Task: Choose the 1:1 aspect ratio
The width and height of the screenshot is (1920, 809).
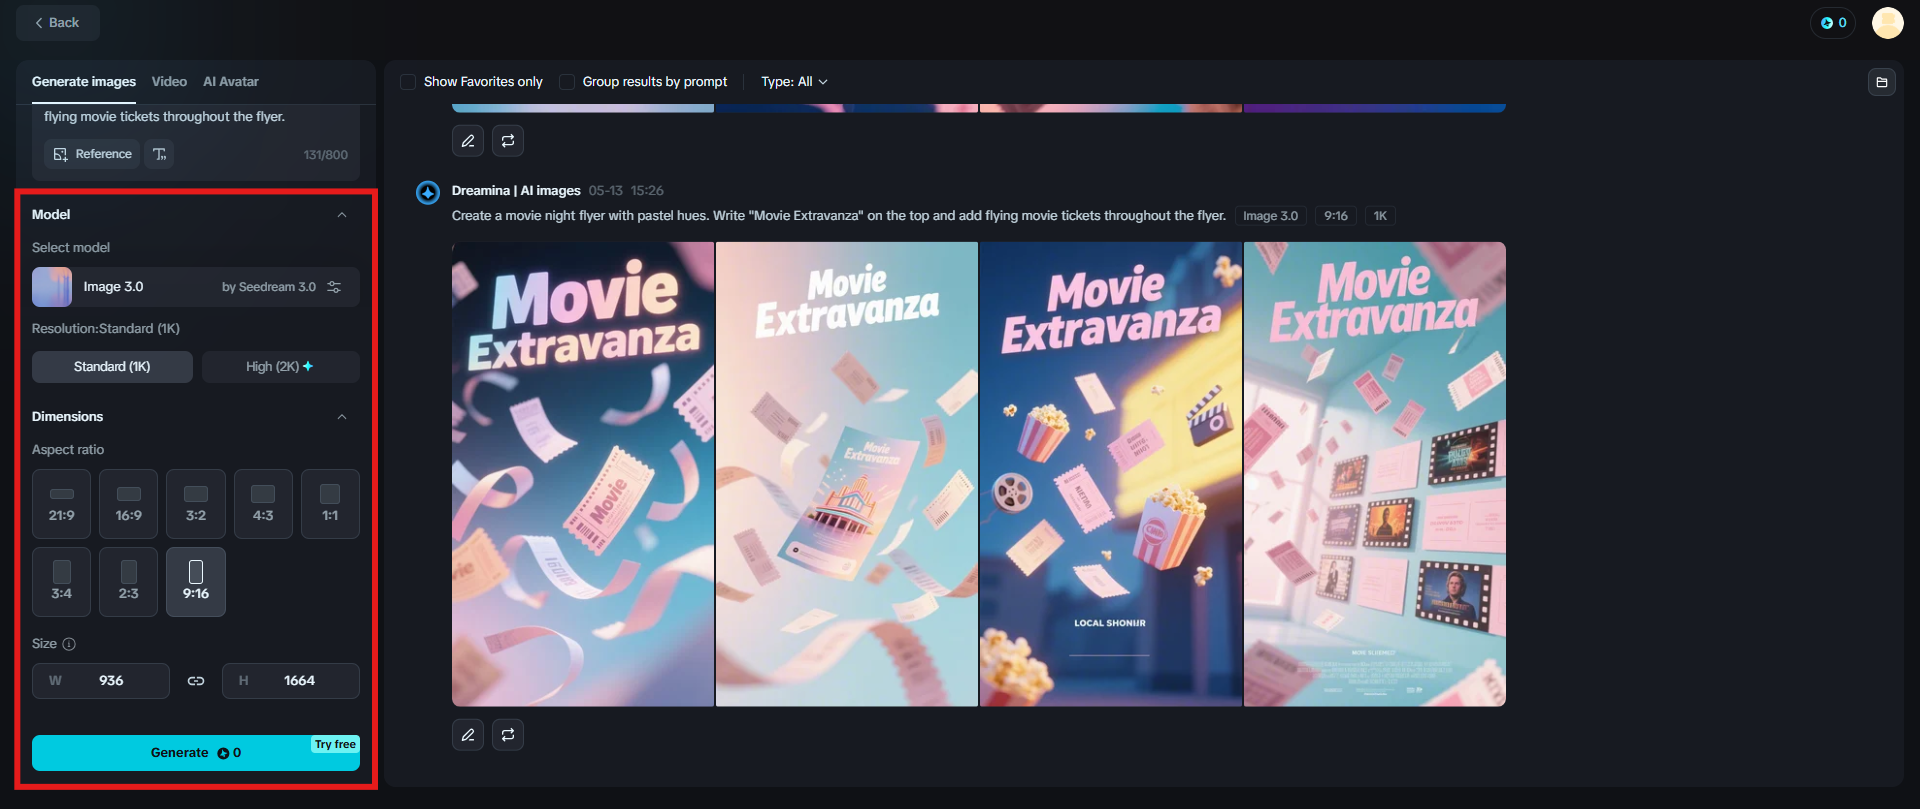Action: tap(330, 504)
